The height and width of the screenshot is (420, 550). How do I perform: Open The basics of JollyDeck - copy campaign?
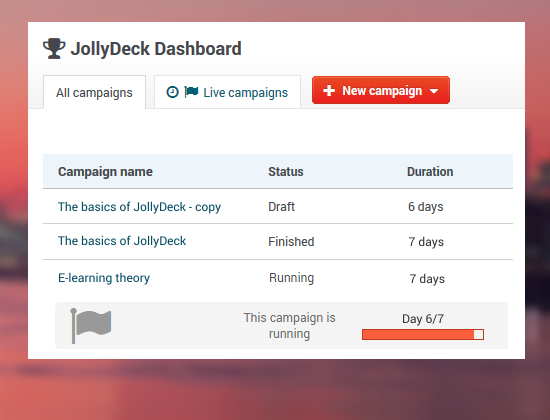pos(139,207)
